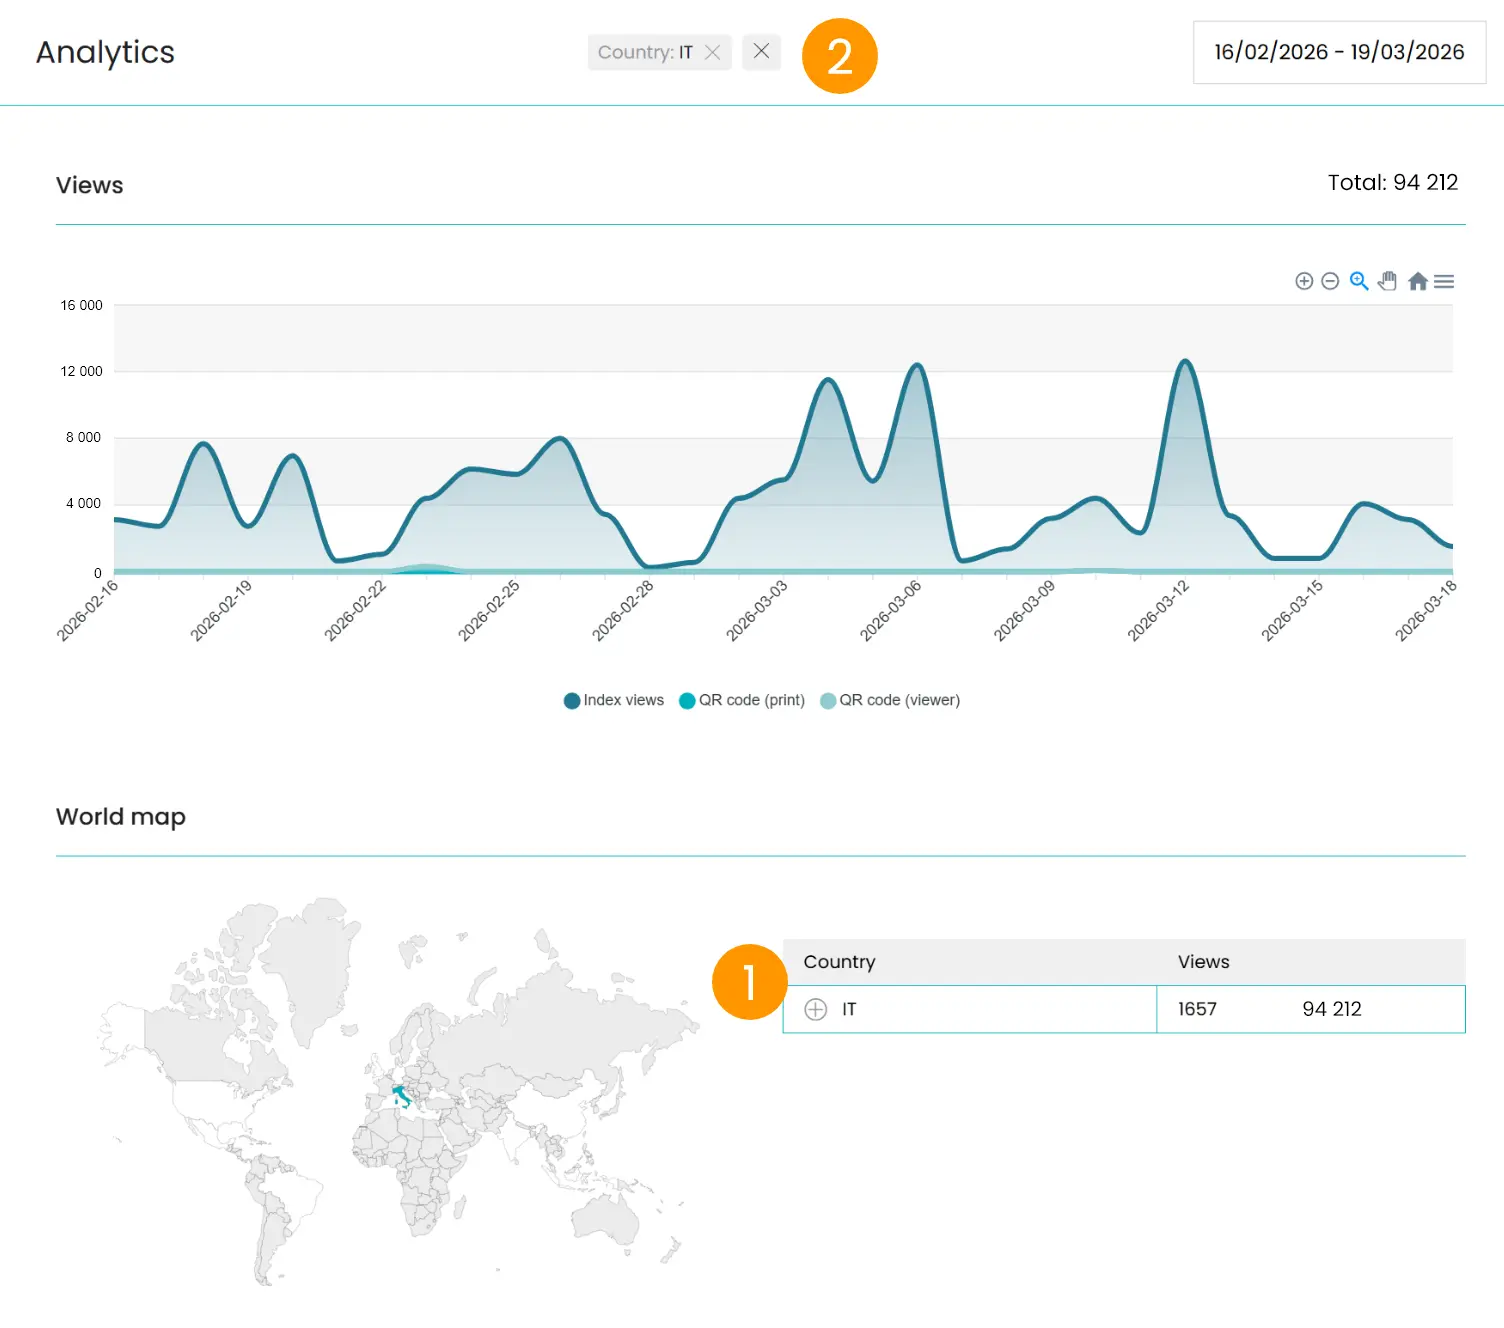Reset the chart with the home icon

(x=1417, y=281)
